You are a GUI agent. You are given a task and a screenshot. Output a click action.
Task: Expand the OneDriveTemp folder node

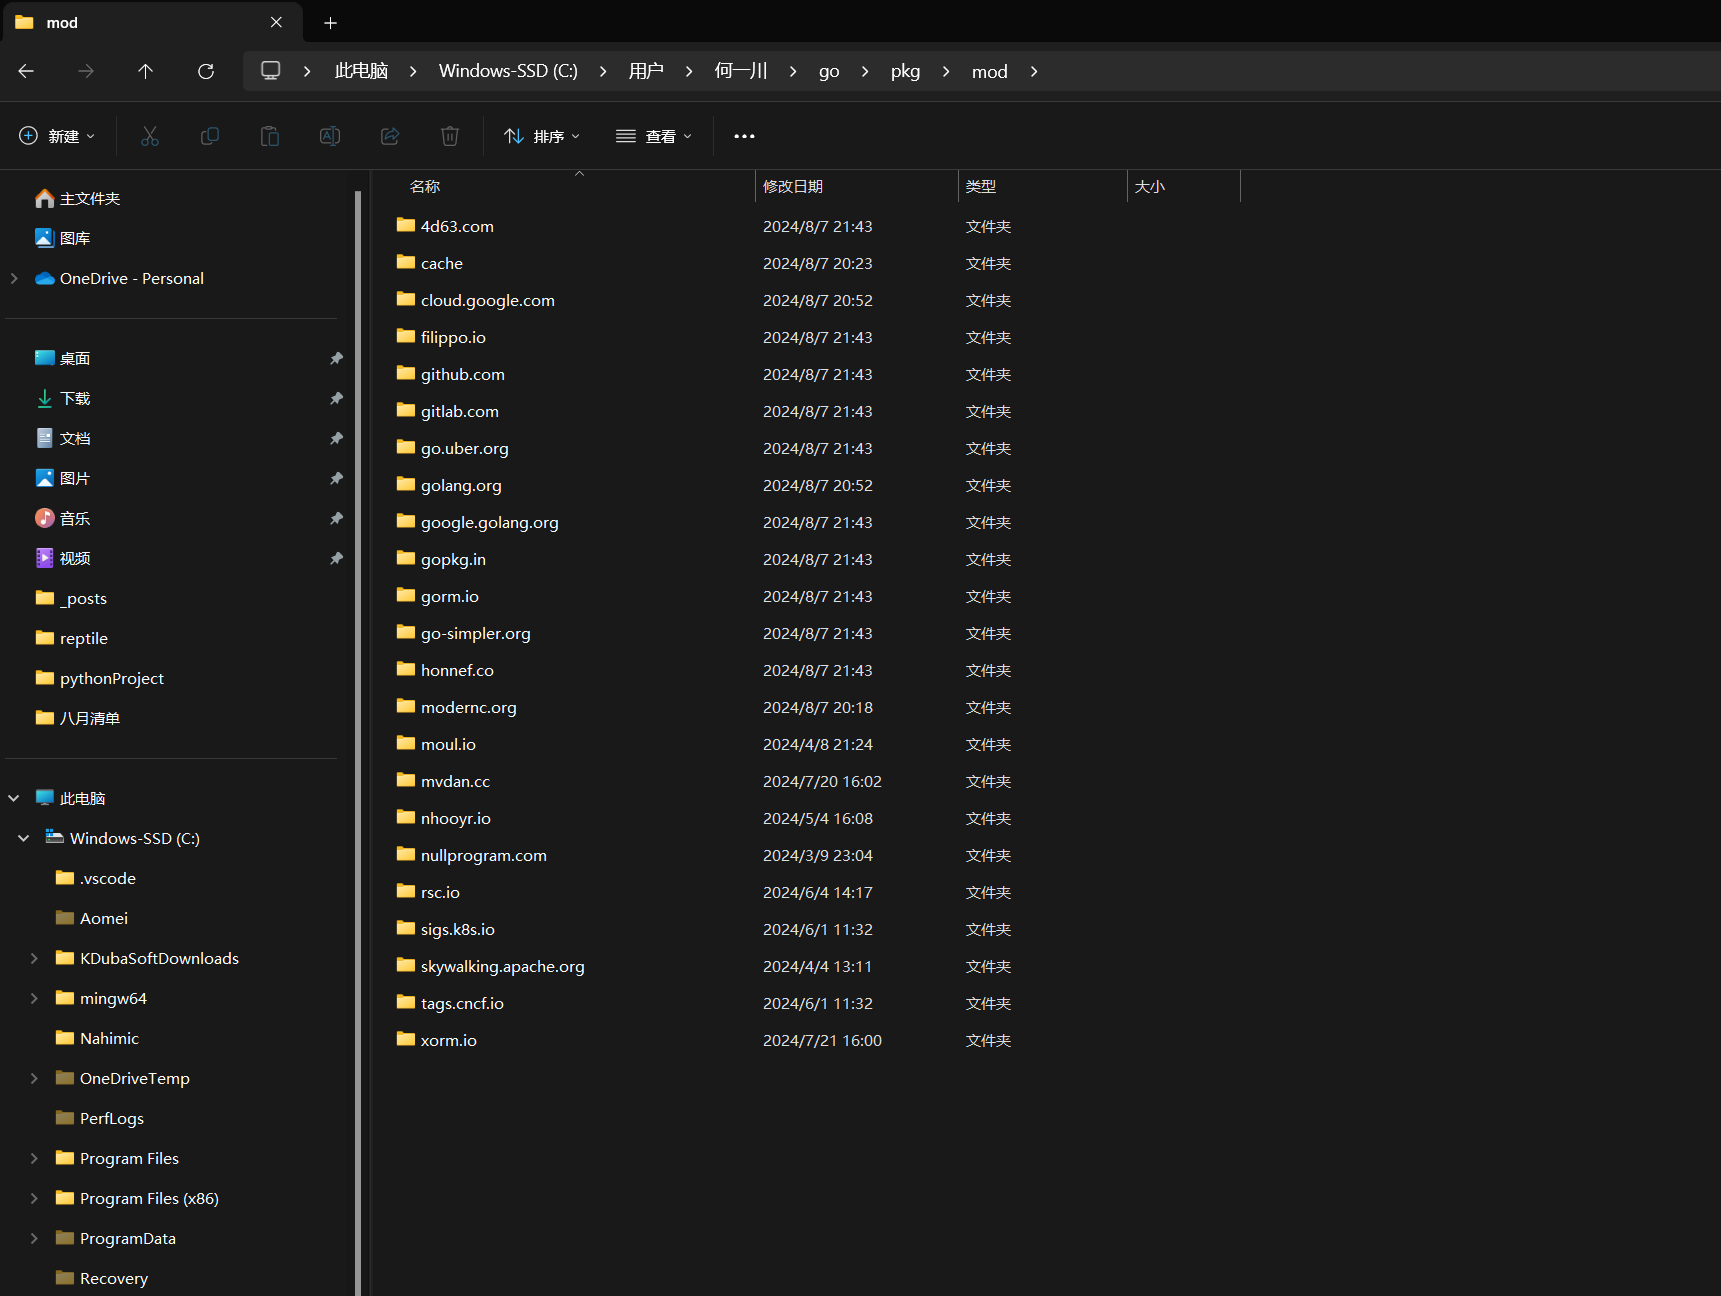(34, 1078)
